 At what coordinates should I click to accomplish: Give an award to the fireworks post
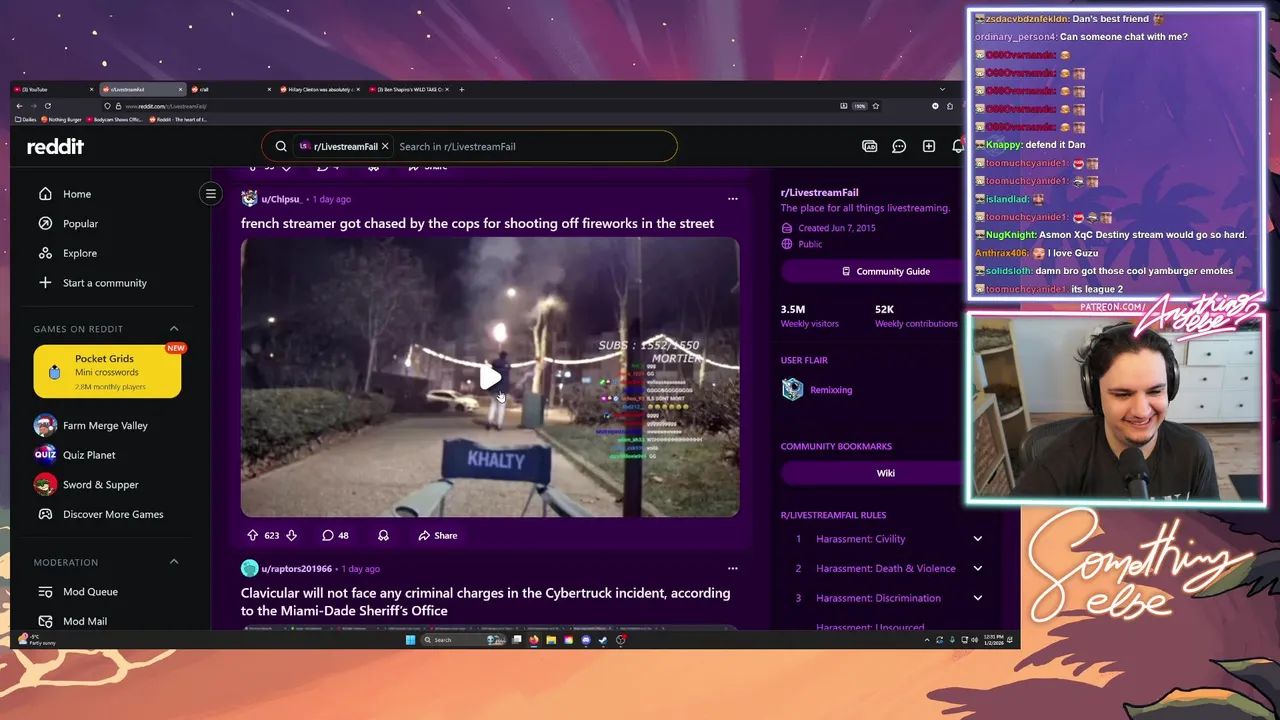point(383,535)
